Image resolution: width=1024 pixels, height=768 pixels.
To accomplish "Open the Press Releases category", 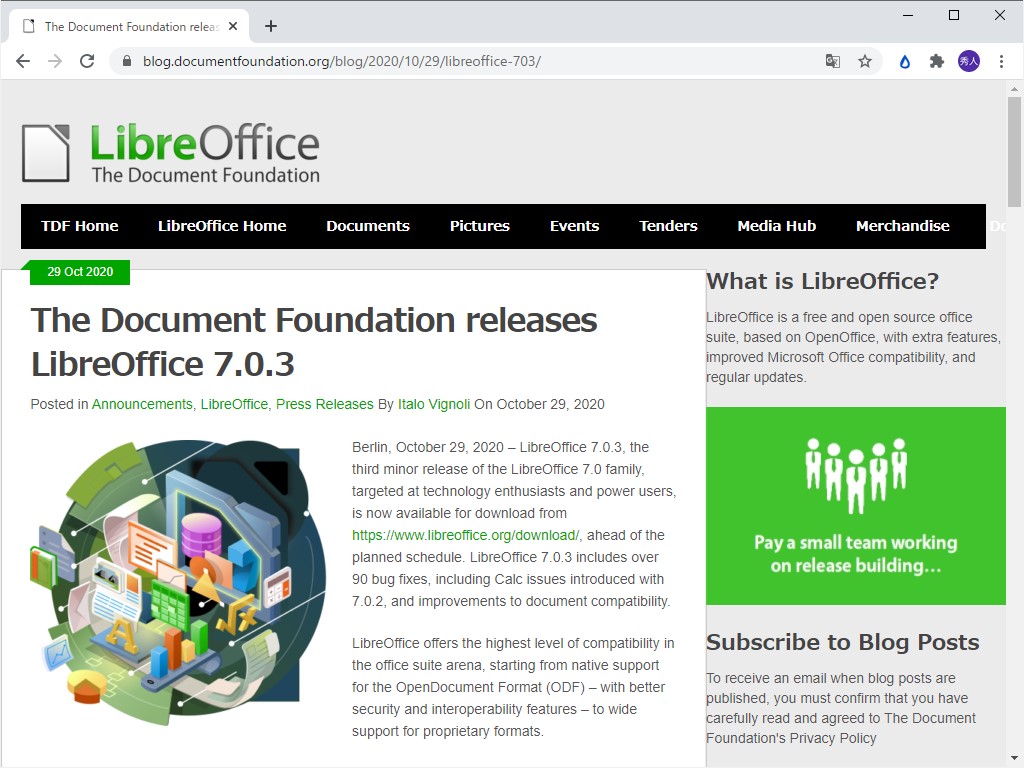I will pos(324,404).
